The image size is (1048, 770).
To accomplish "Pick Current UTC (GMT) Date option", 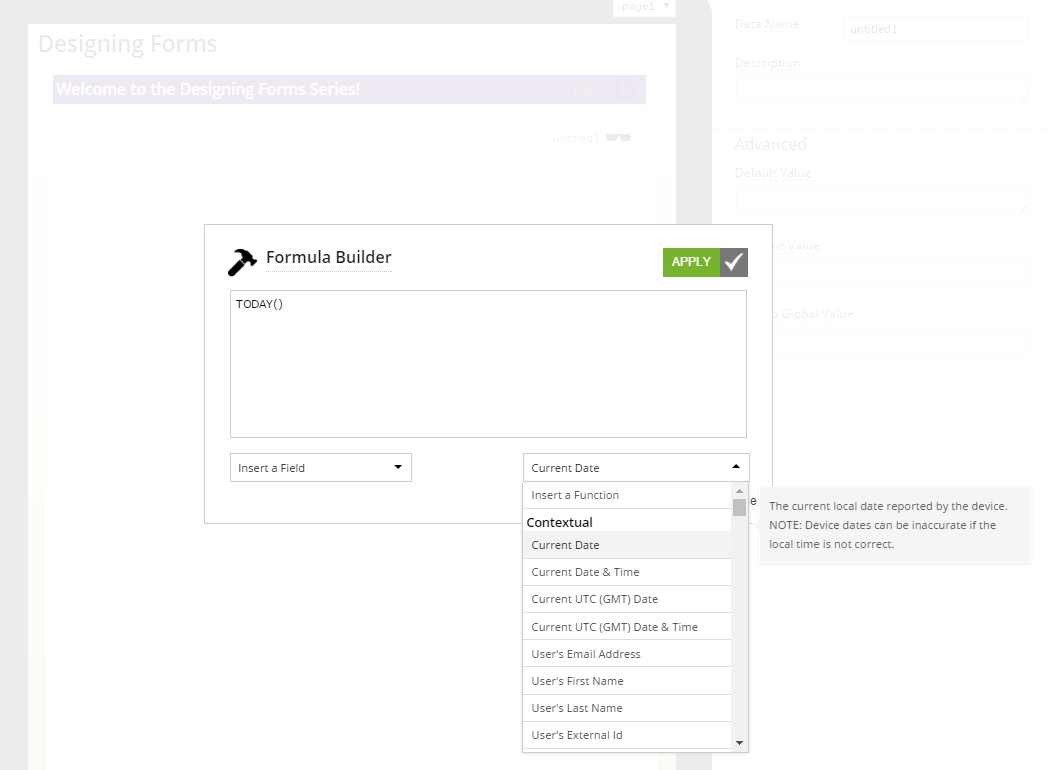I will click(x=627, y=599).
